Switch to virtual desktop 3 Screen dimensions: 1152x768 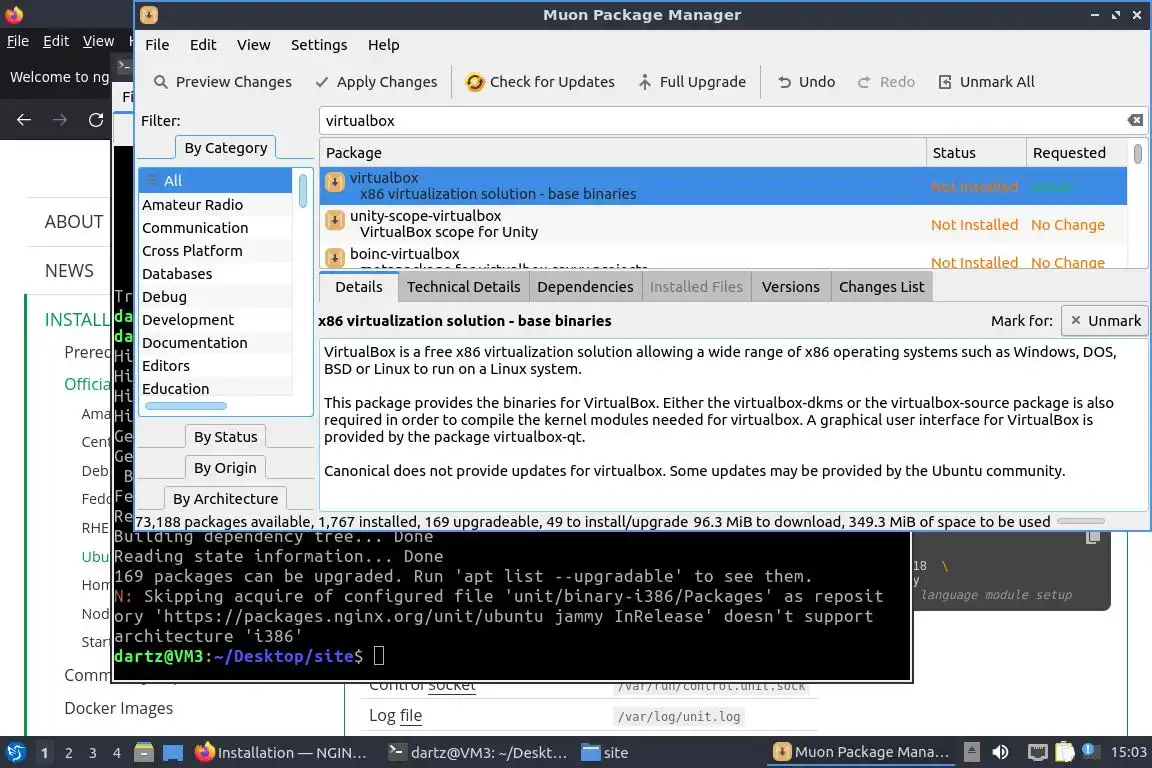93,753
